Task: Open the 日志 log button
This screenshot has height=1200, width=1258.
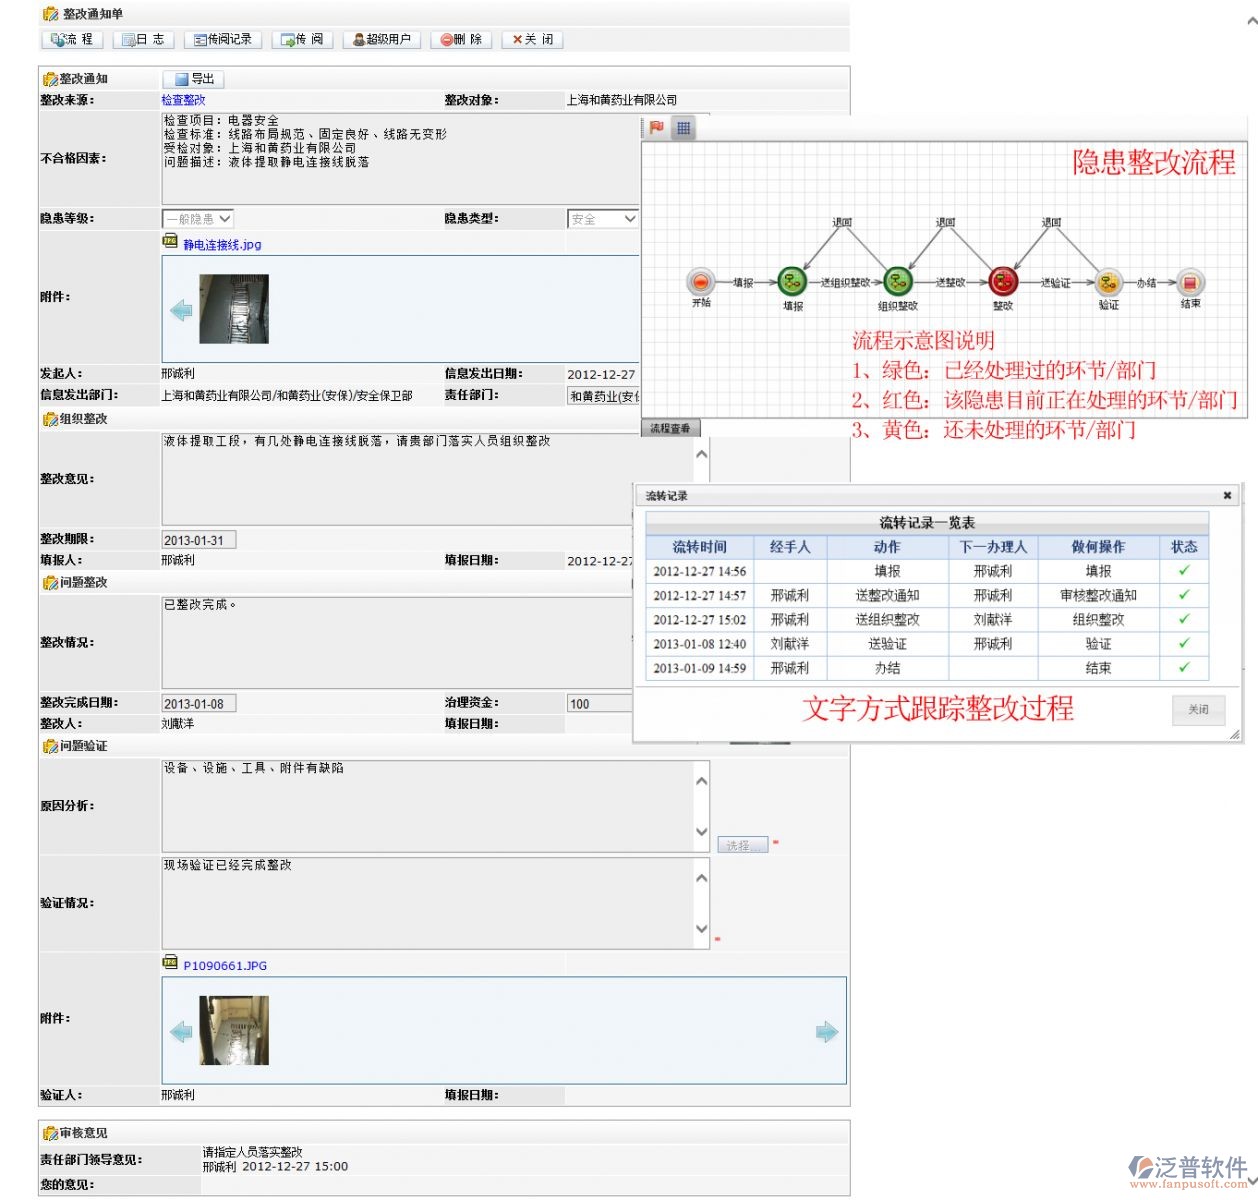Action: [143, 40]
